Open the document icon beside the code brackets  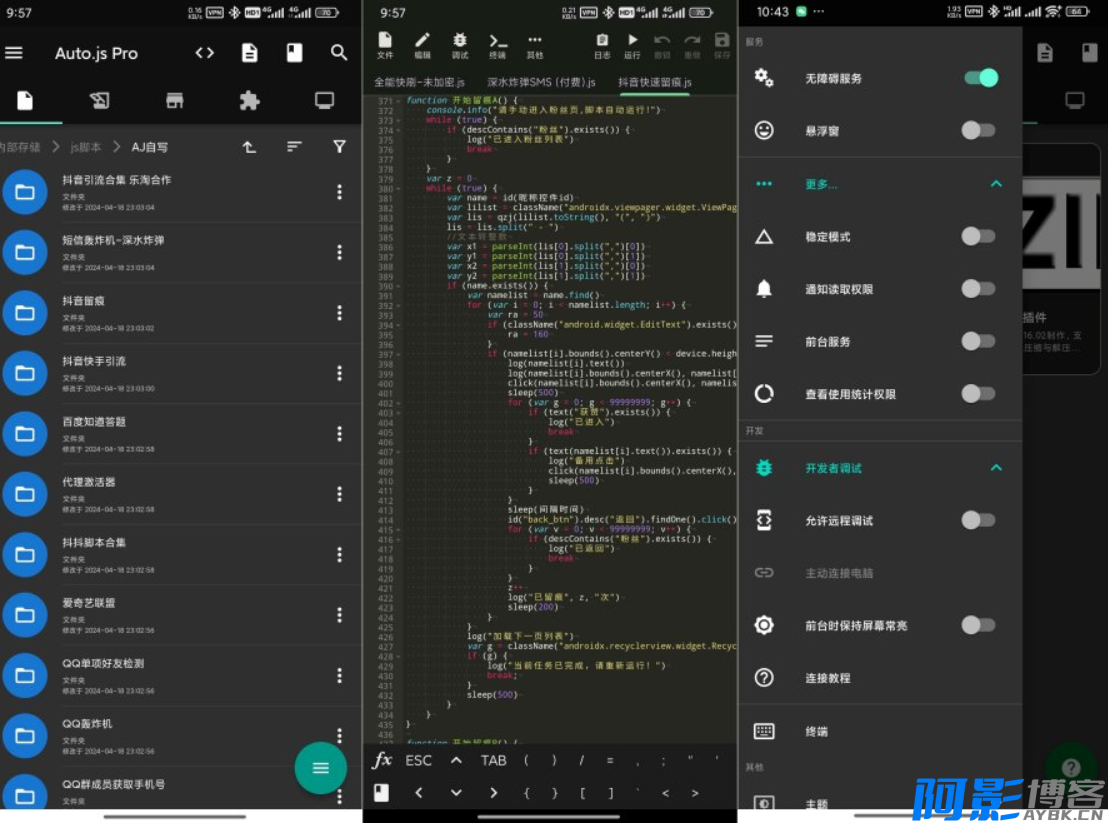249,53
